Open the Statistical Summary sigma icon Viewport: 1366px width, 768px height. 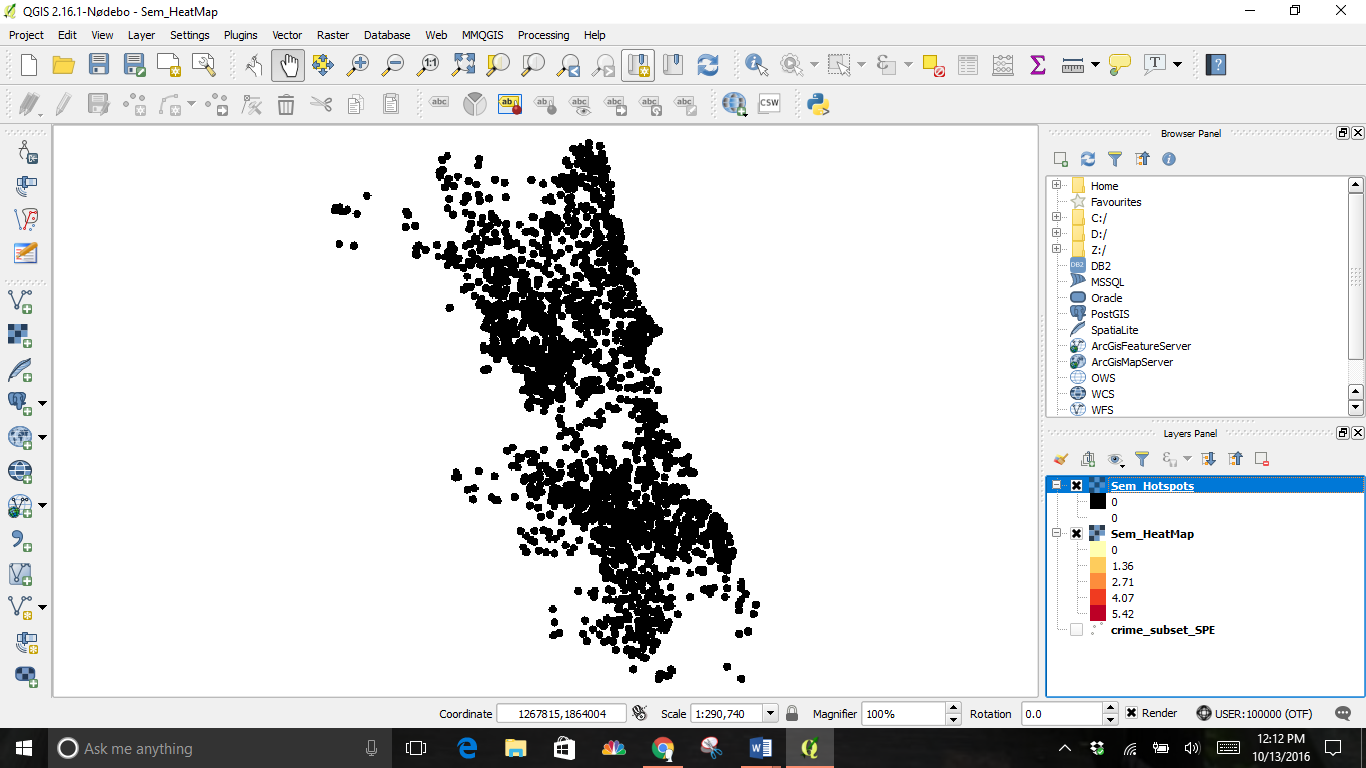[x=1037, y=65]
